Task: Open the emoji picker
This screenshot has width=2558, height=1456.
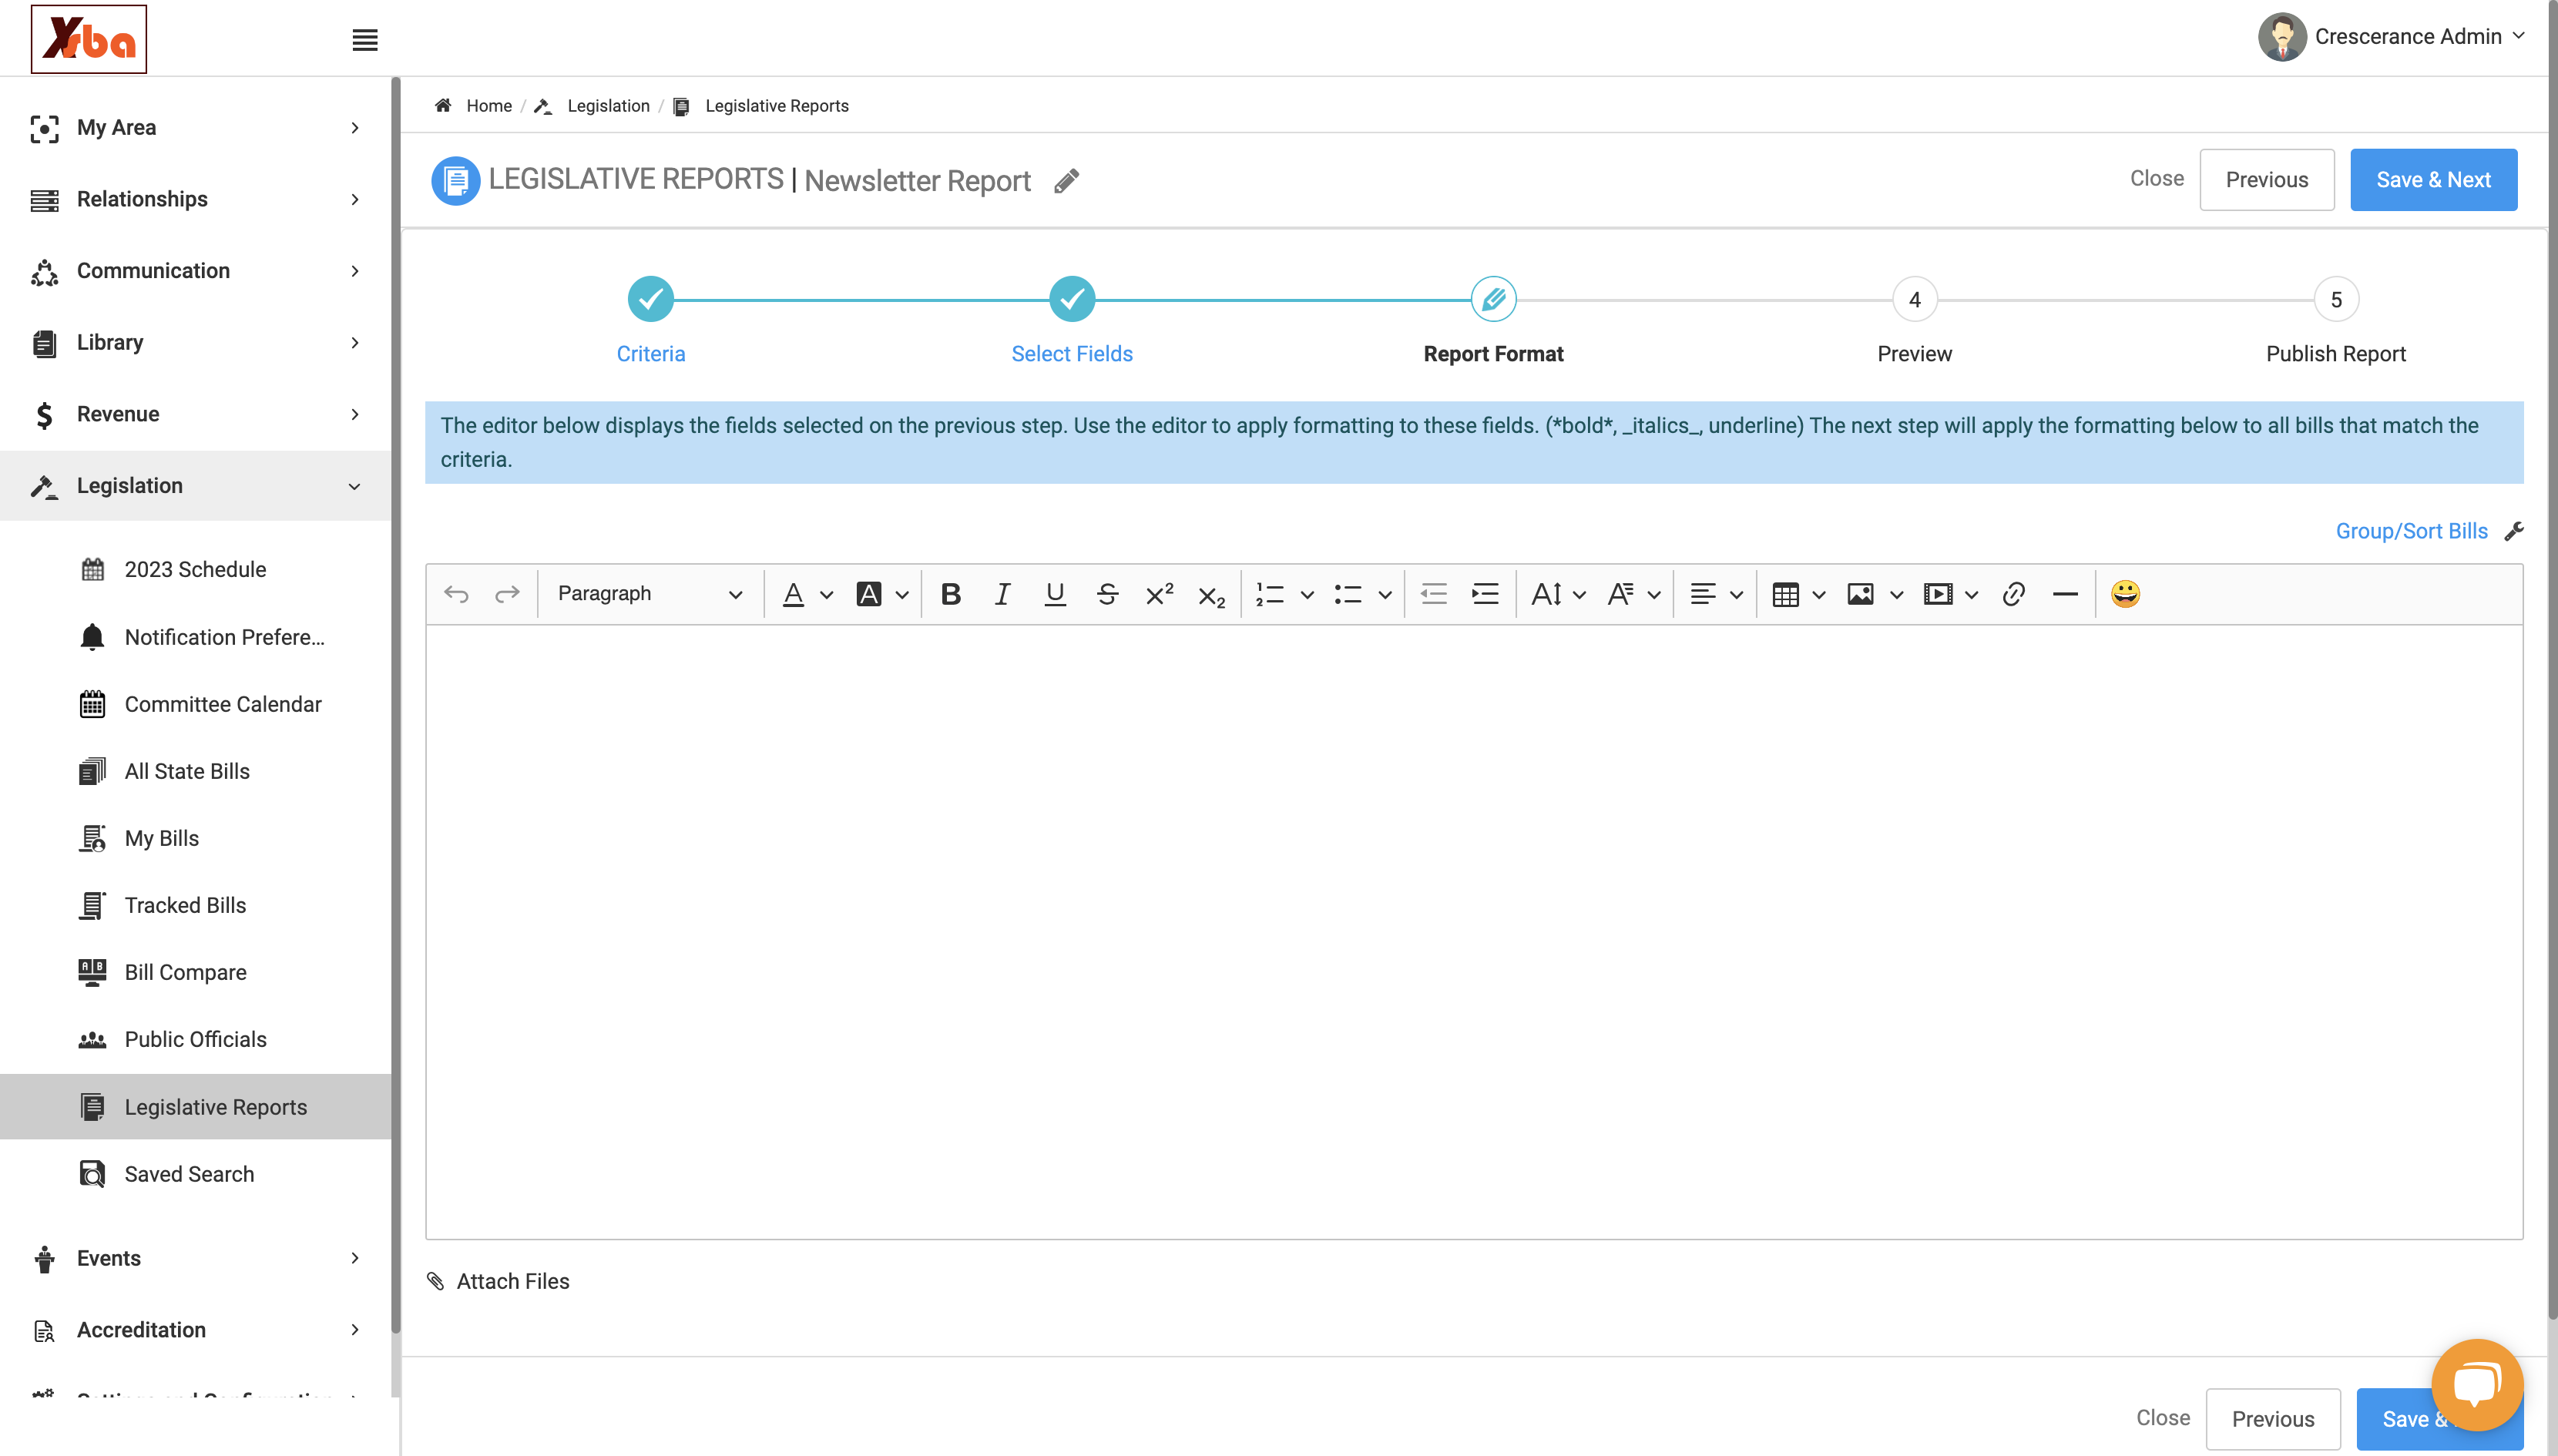Action: (2125, 594)
